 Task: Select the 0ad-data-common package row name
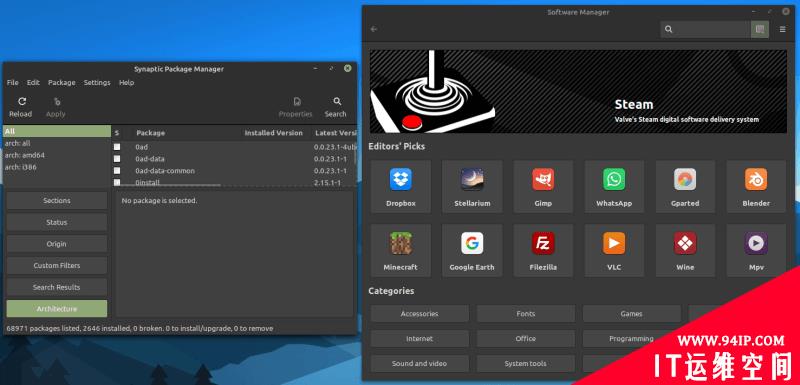click(x=165, y=171)
